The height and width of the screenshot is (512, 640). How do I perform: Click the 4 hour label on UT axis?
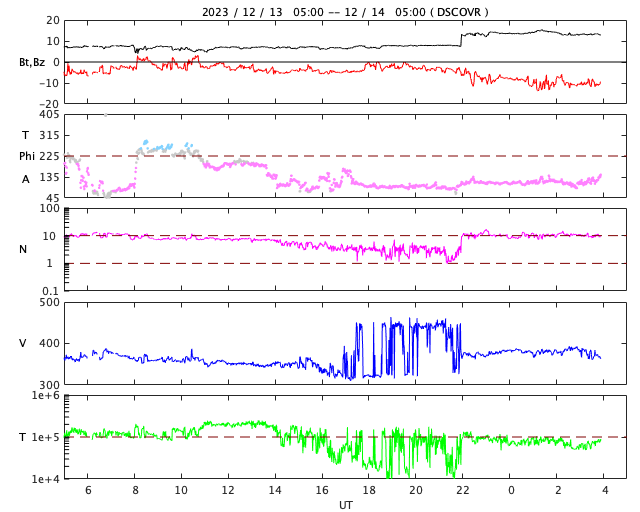click(605, 490)
